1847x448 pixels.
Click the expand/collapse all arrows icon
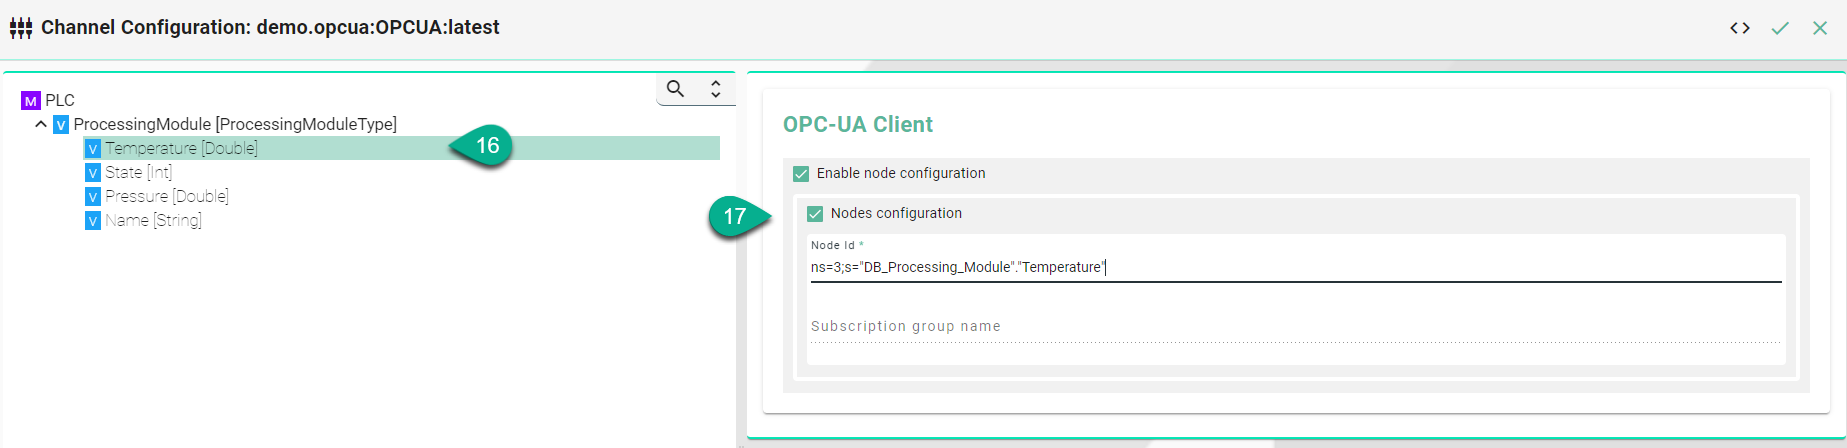(x=716, y=89)
